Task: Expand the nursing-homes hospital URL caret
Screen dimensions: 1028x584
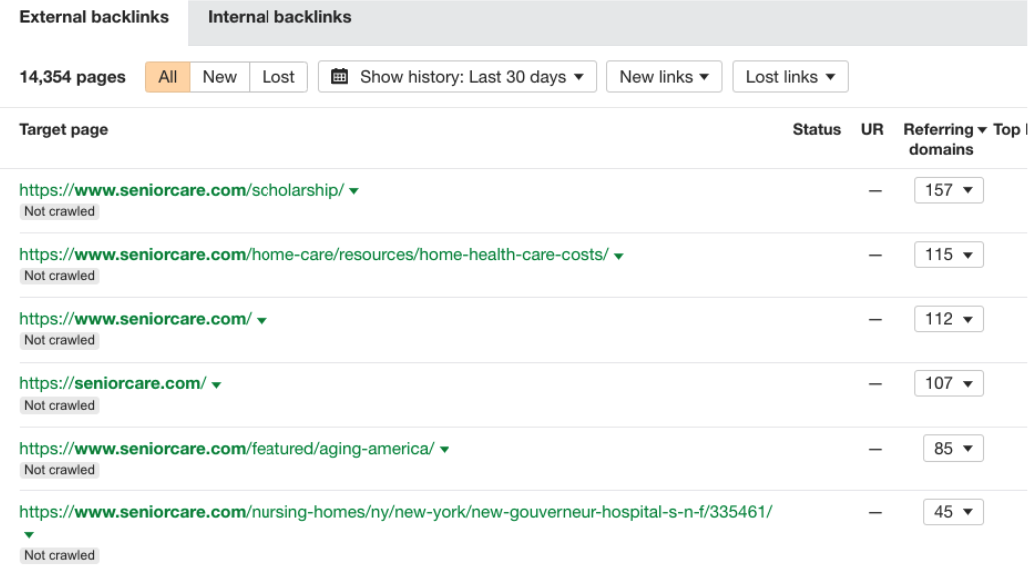Action: 28,535
